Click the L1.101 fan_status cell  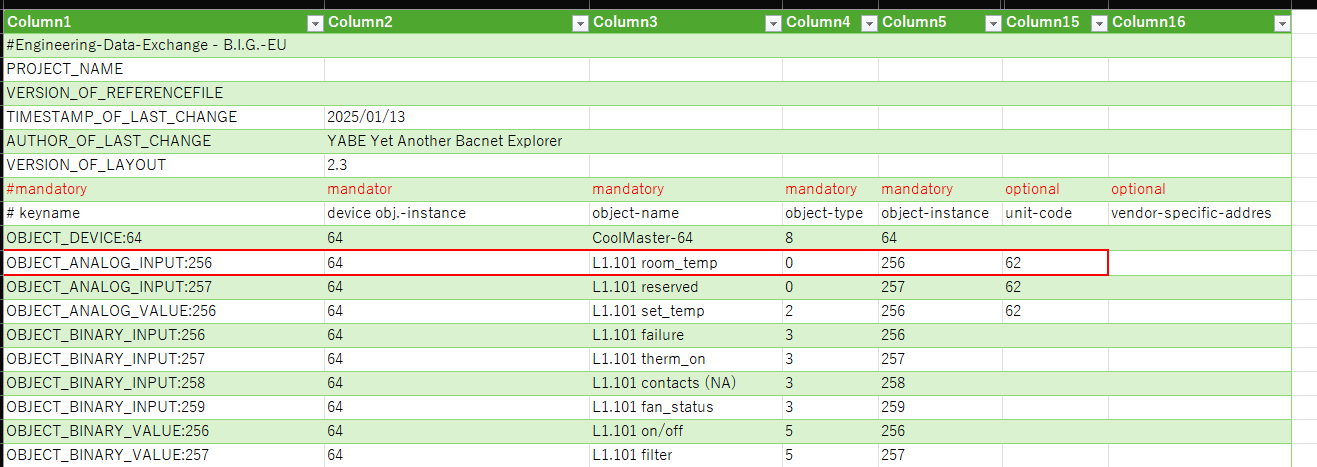click(685, 407)
